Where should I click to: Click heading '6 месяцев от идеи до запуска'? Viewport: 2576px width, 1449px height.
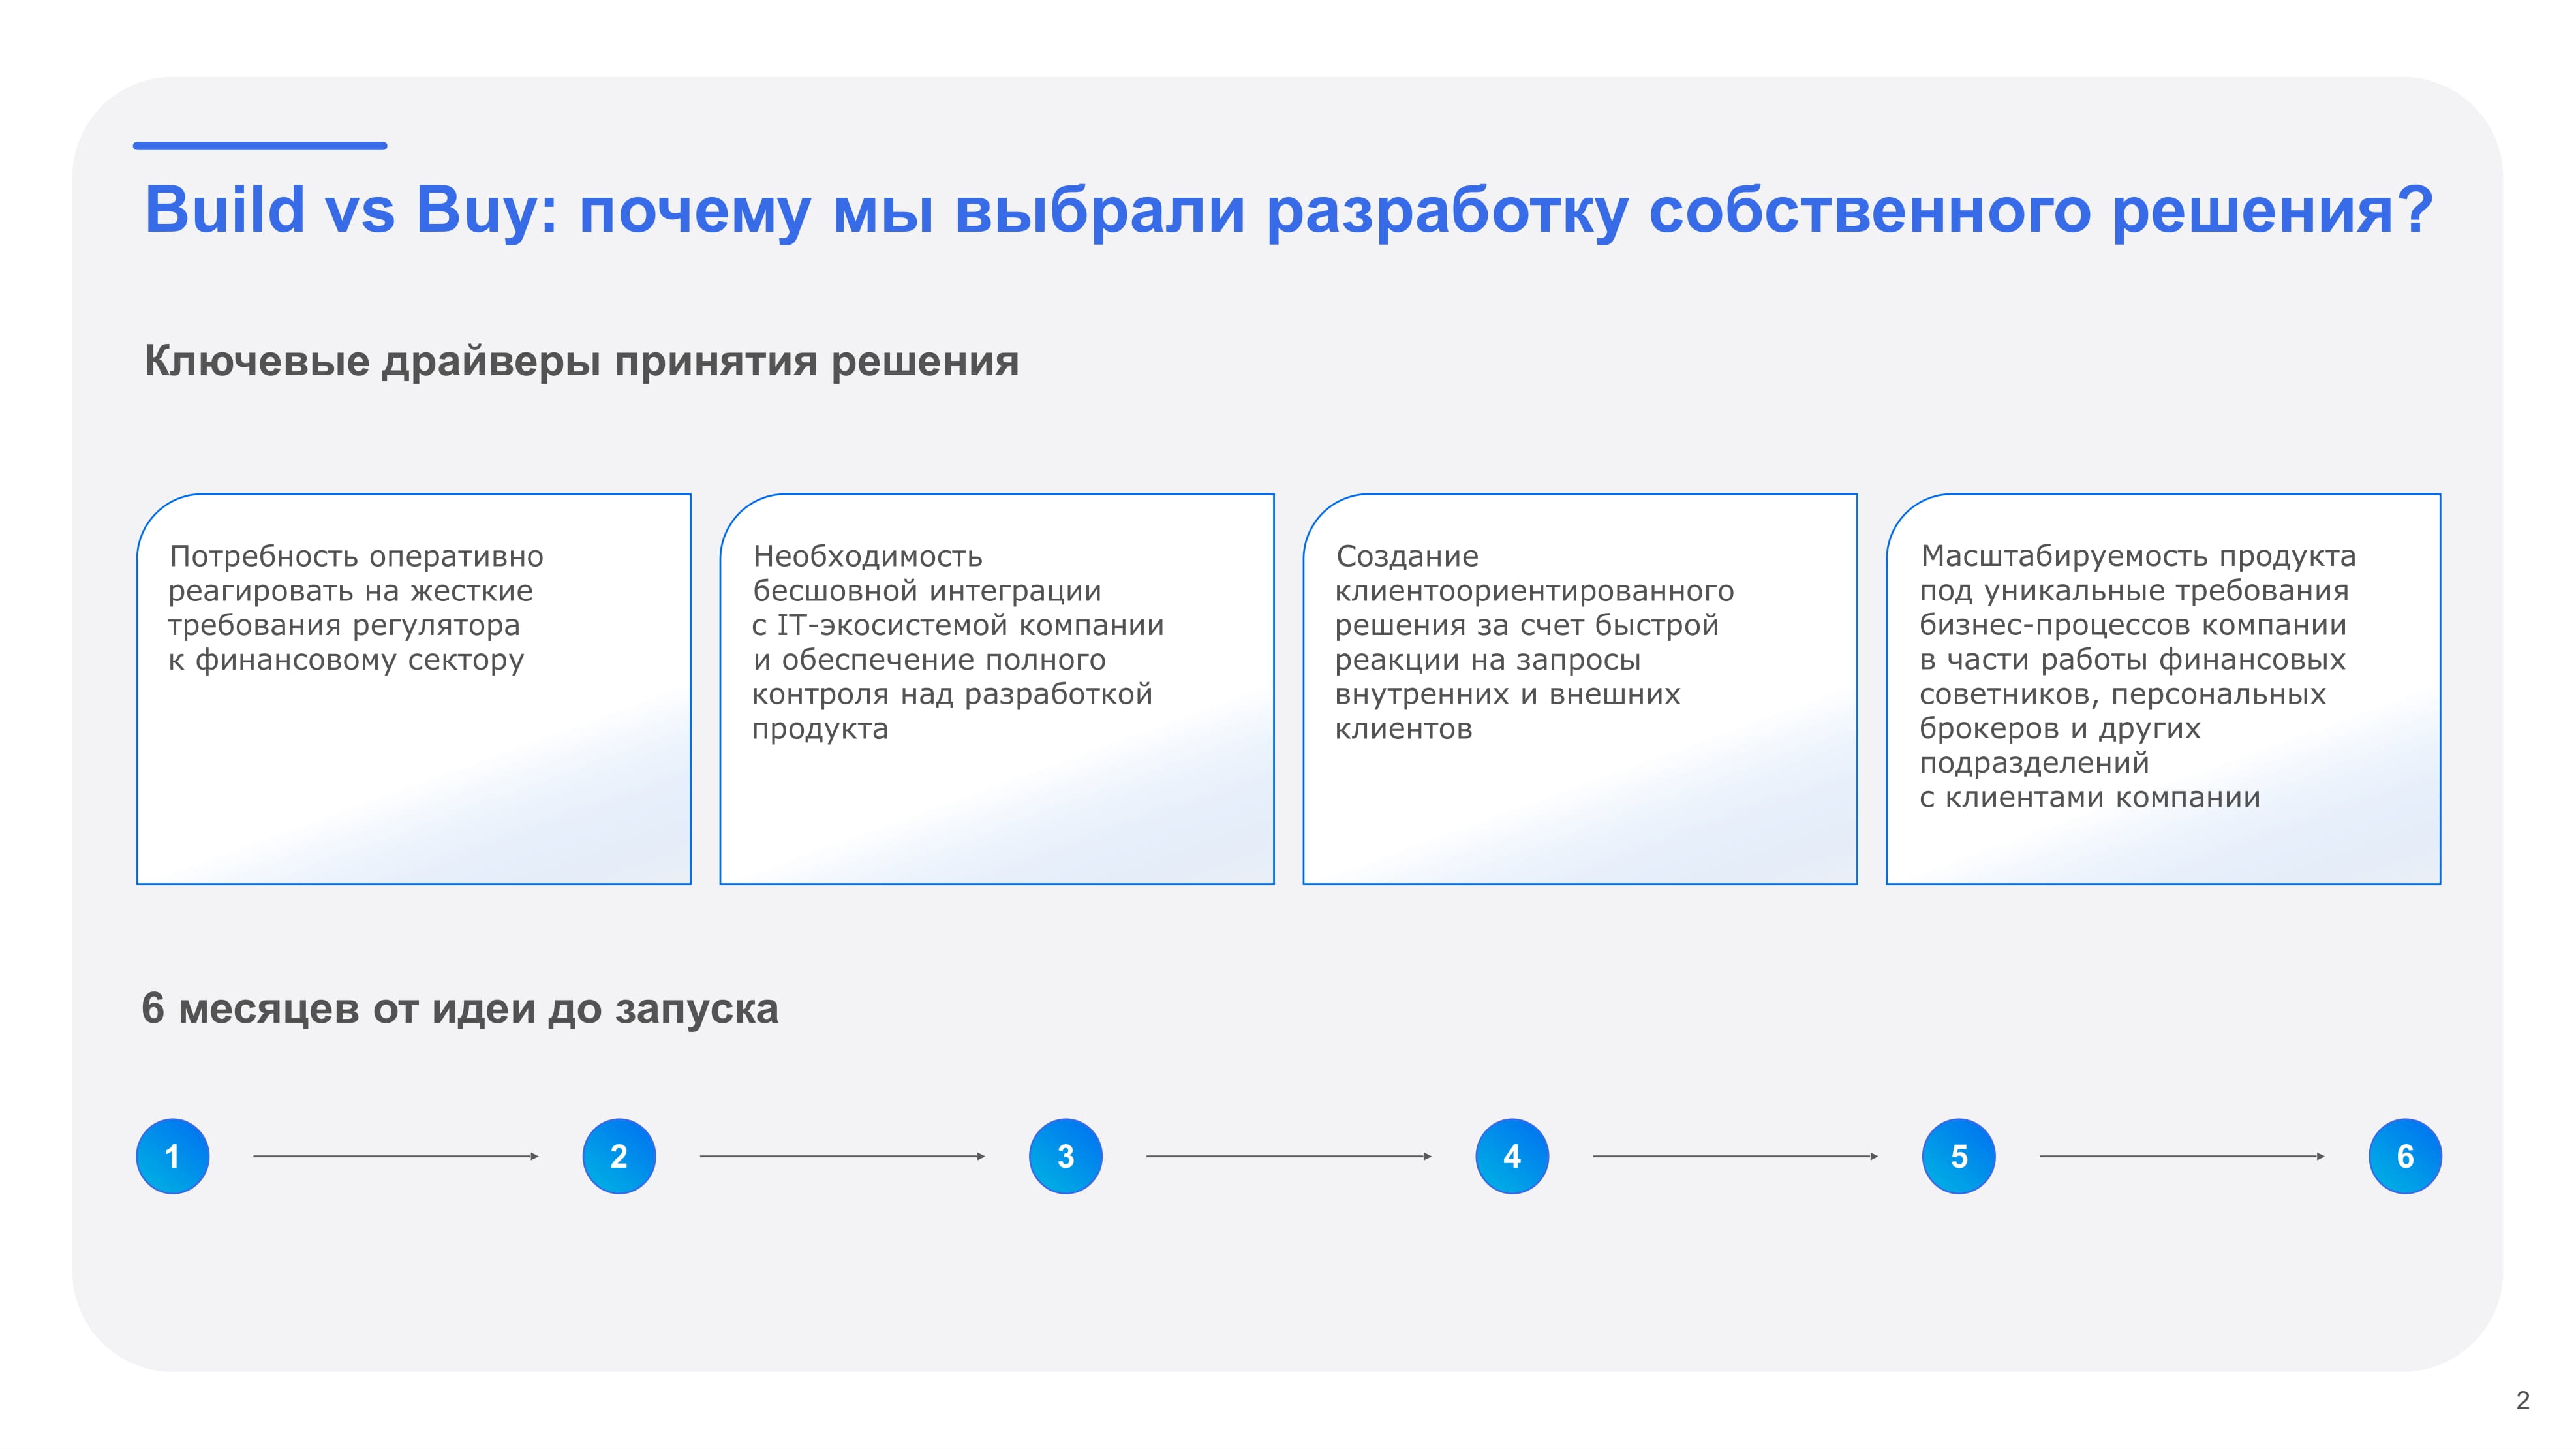460,1008
